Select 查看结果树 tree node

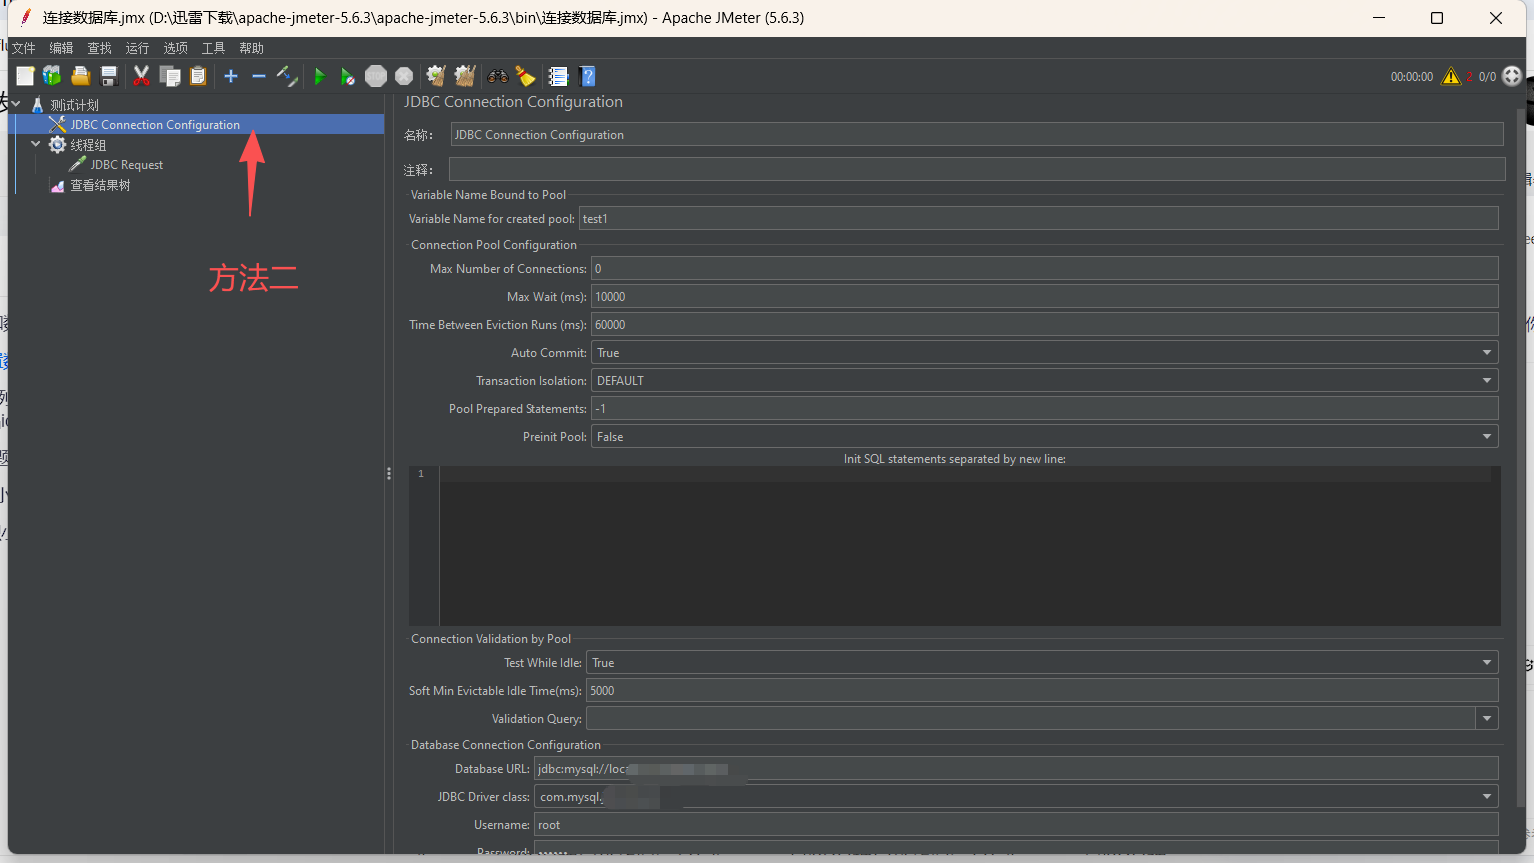point(100,185)
